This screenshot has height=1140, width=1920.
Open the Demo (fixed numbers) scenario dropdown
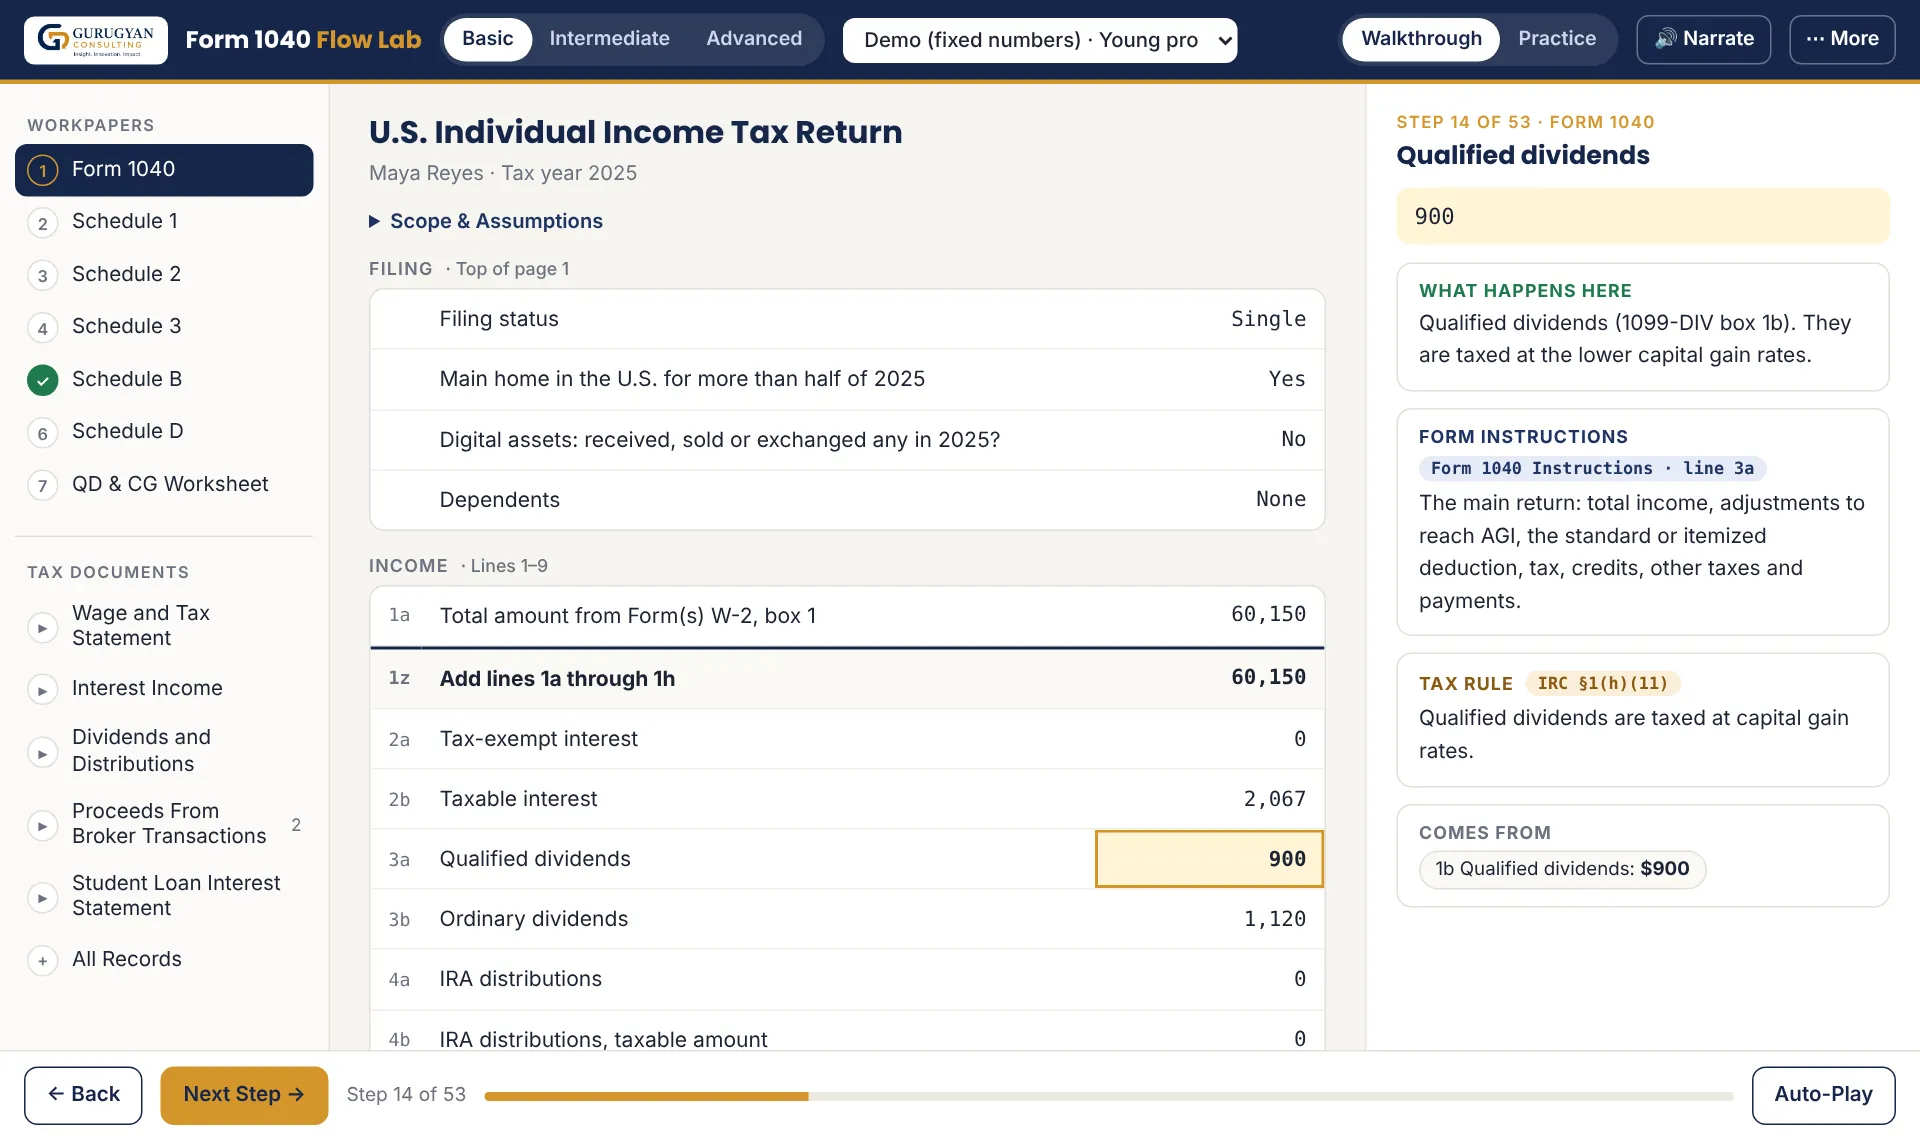1040,40
